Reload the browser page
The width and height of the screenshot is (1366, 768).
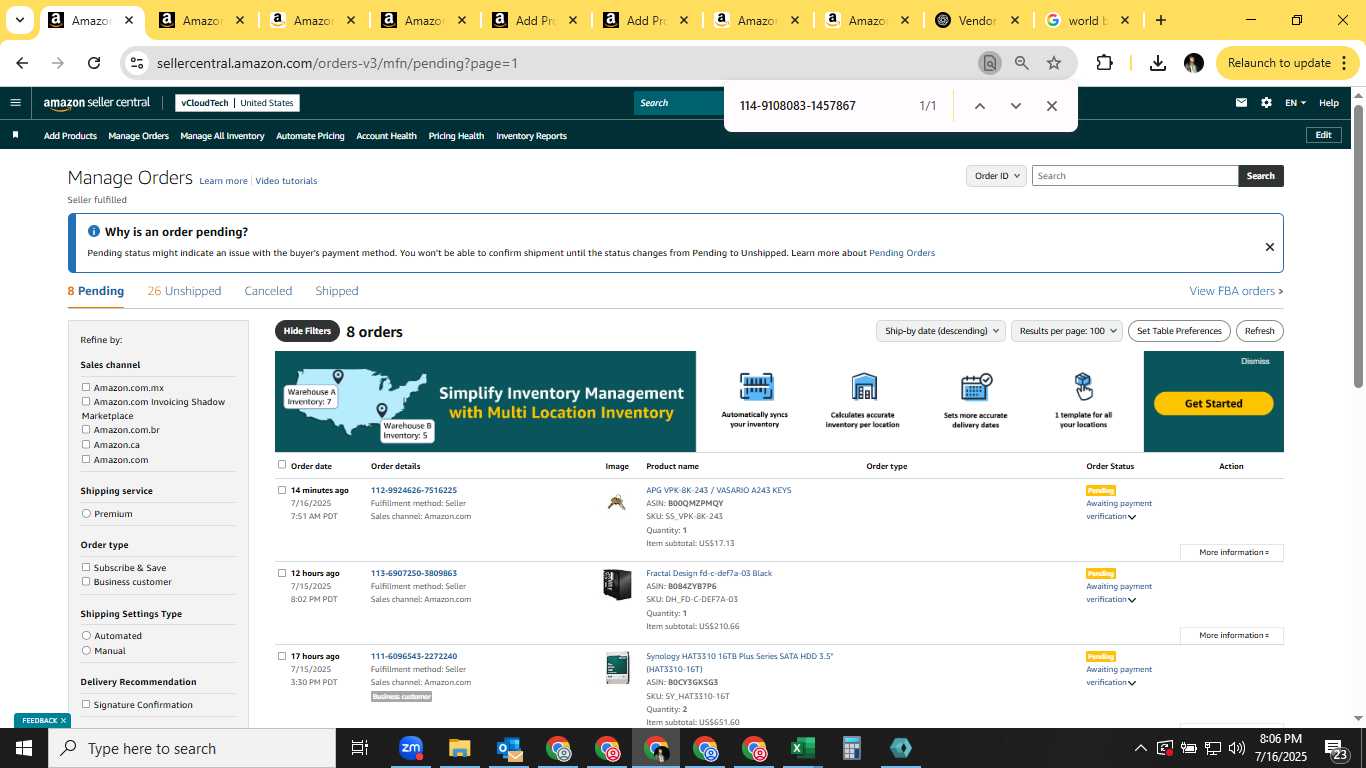(94, 63)
